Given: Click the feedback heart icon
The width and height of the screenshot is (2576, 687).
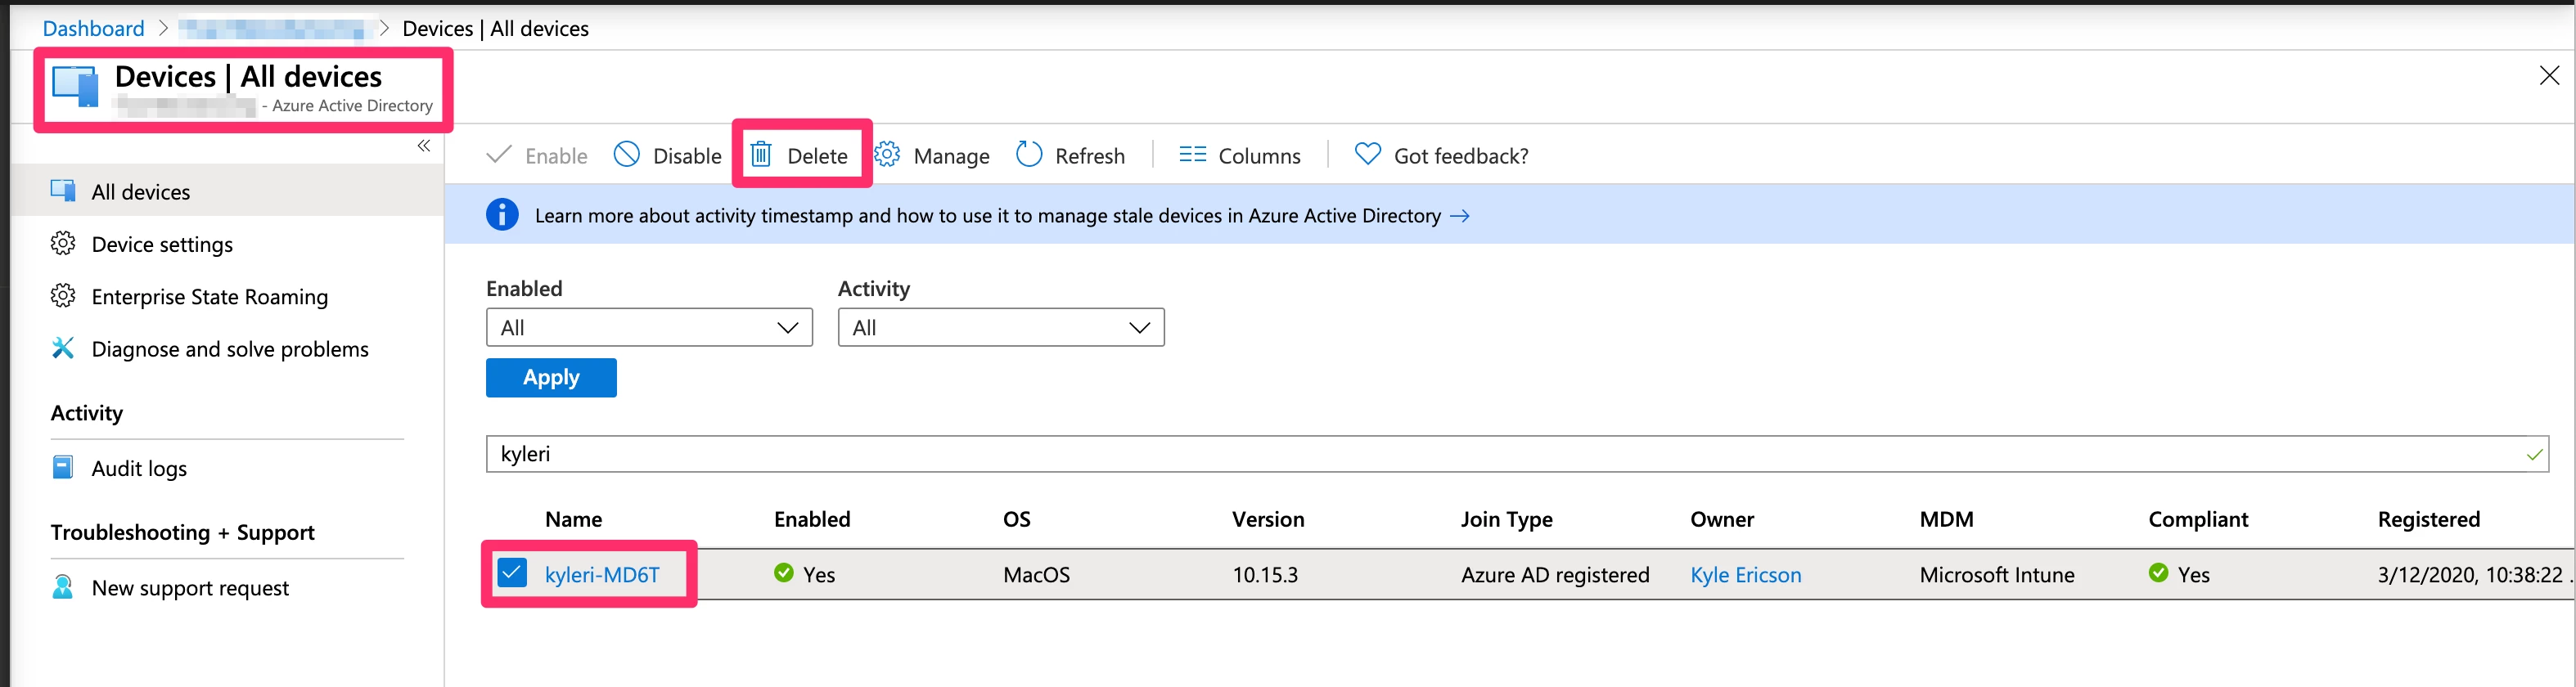Looking at the screenshot, I should (x=1367, y=154).
